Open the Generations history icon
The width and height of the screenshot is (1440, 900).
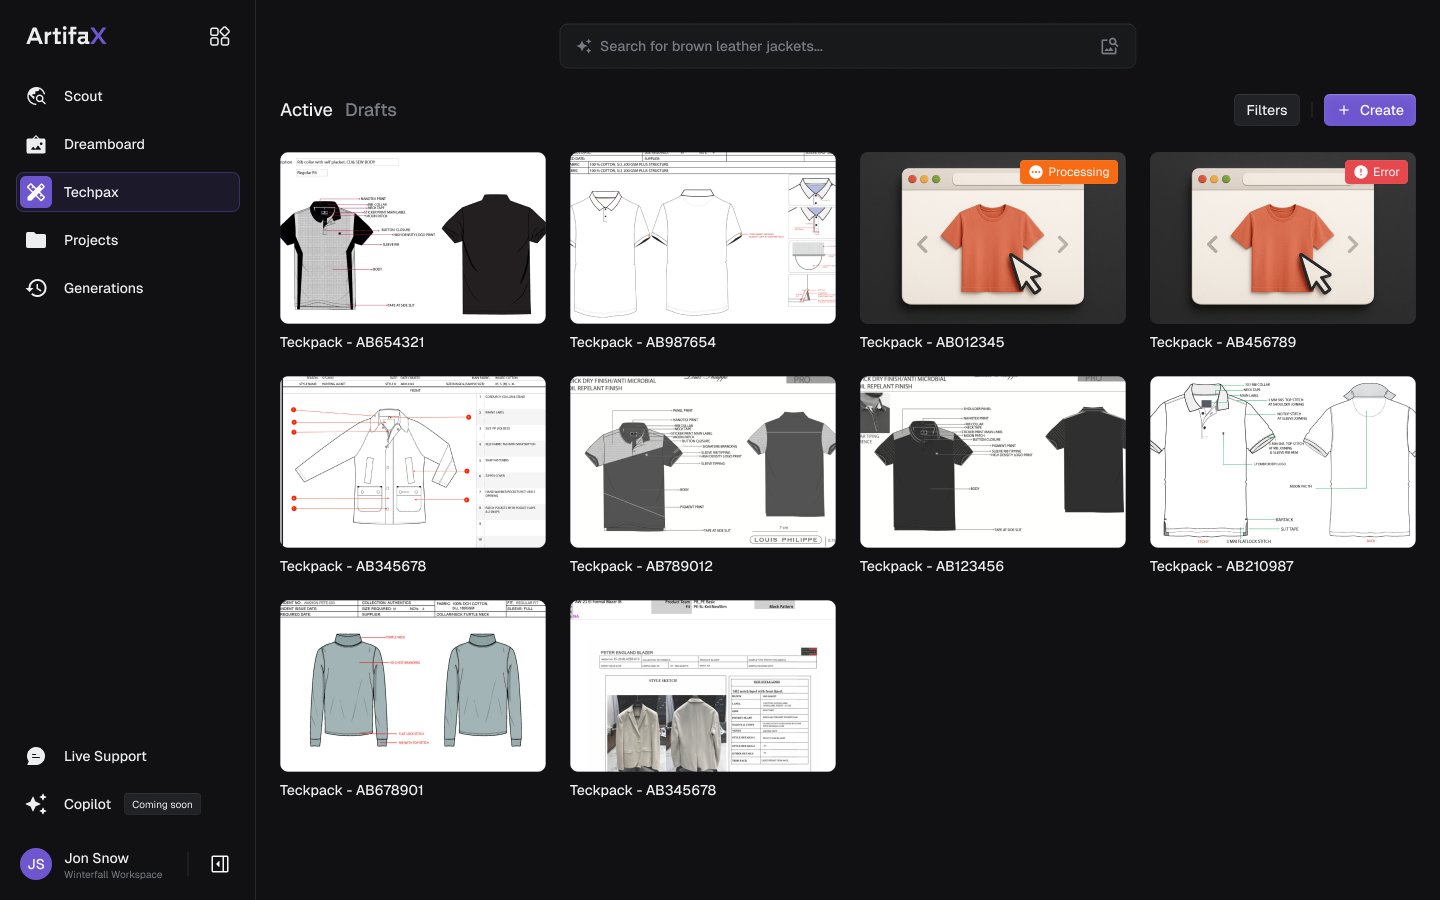pos(37,288)
